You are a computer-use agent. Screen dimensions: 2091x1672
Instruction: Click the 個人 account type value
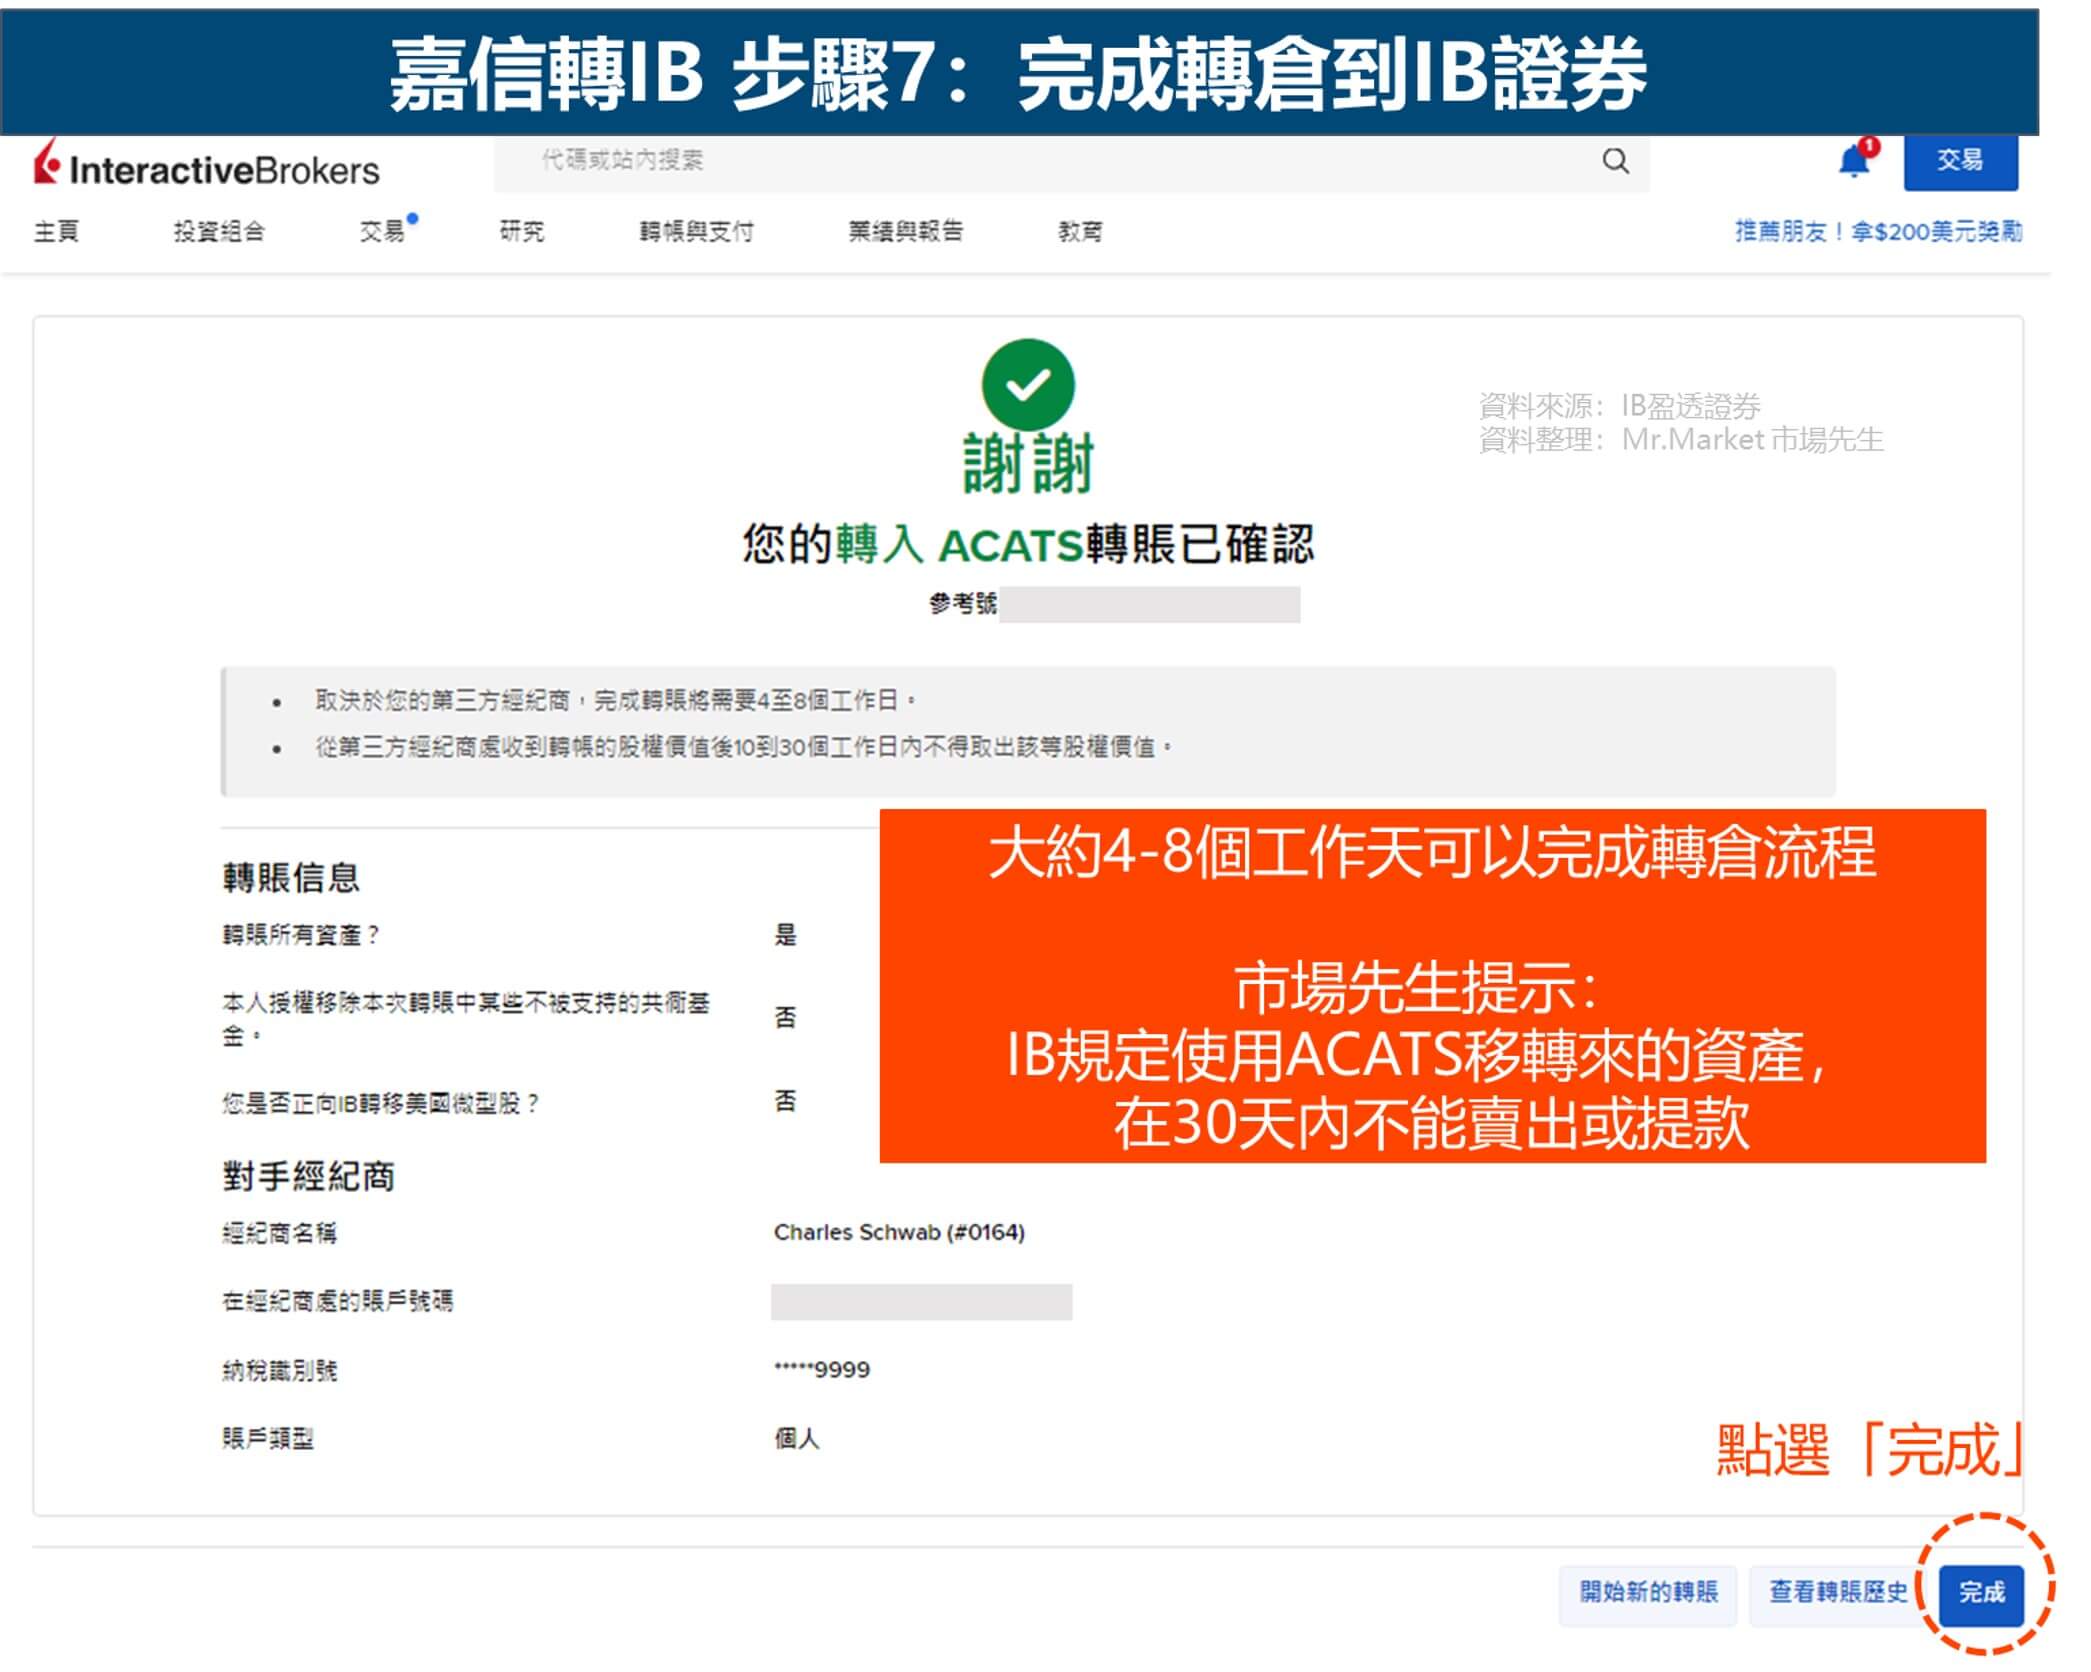797,1438
